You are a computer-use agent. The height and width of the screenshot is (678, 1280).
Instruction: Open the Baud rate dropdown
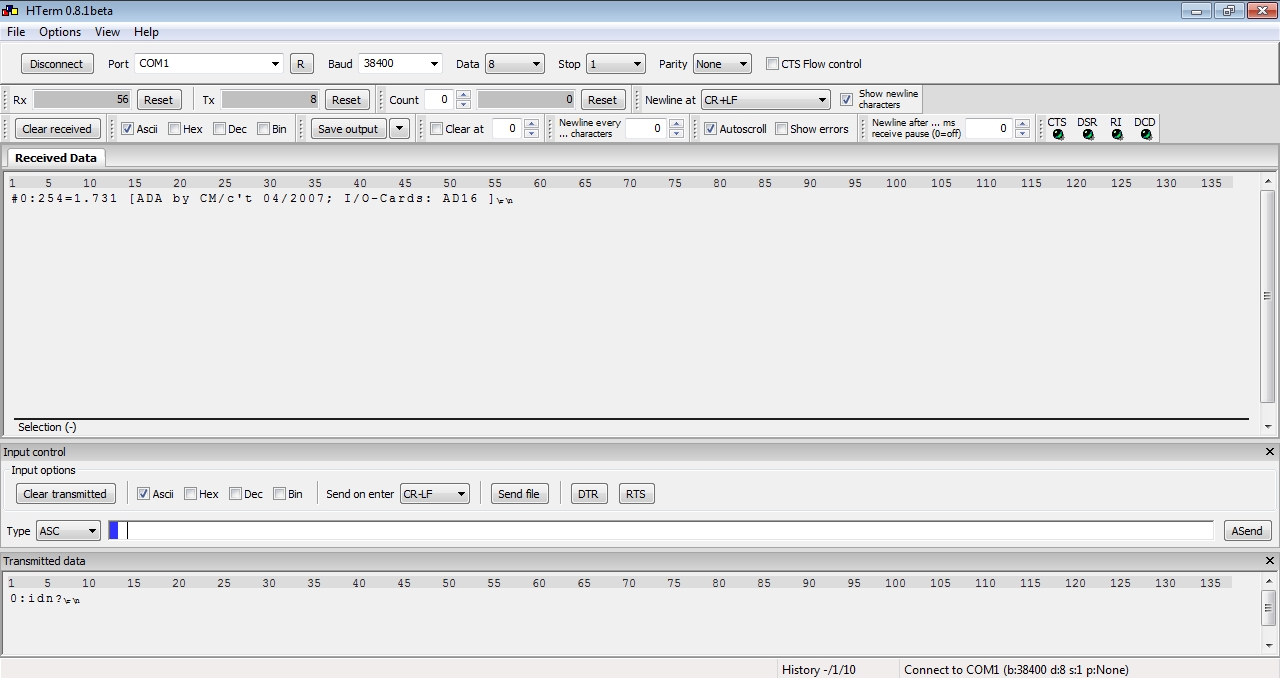pos(400,64)
